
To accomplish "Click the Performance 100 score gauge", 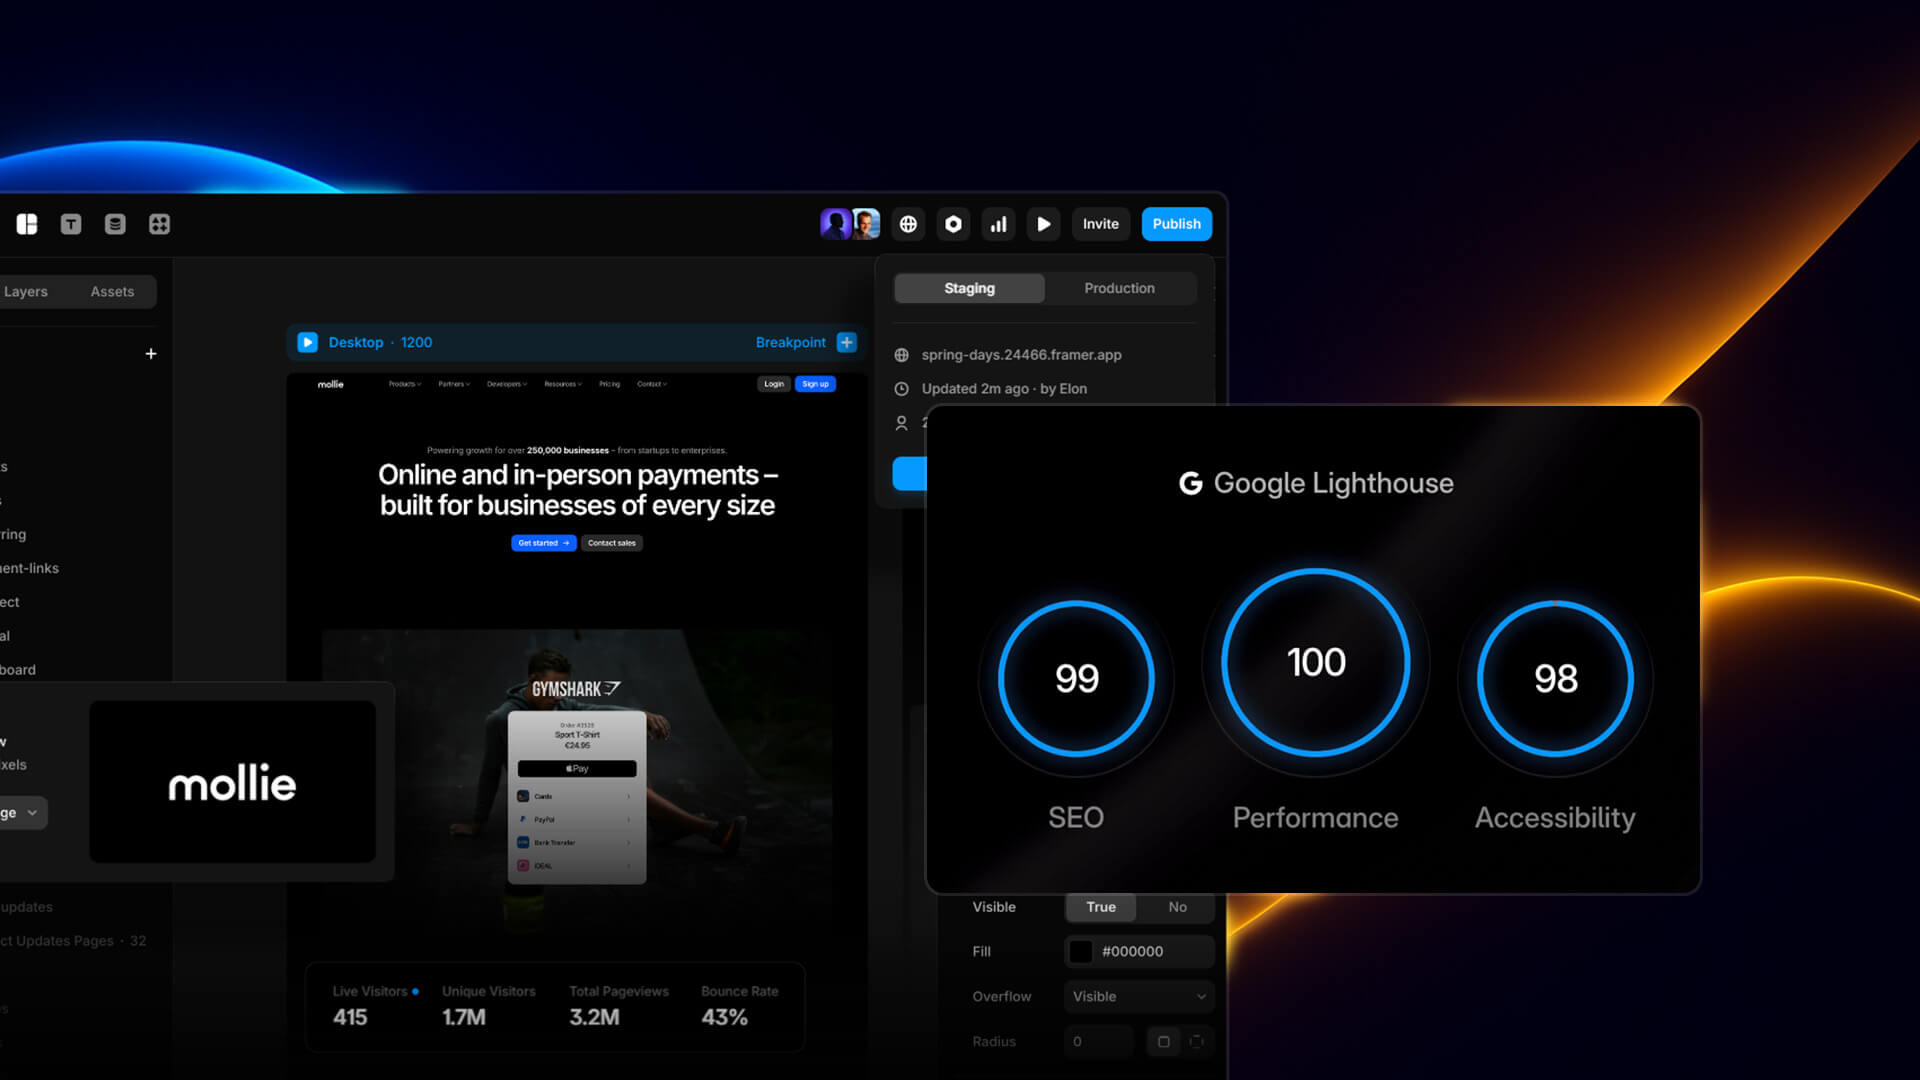I will tap(1316, 662).
